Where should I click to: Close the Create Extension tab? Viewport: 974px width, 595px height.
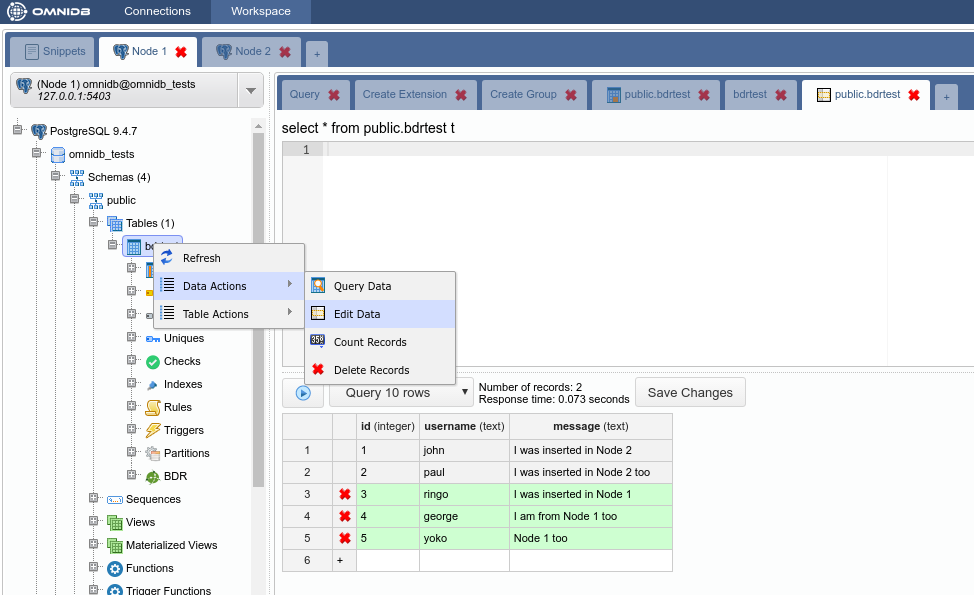[461, 95]
